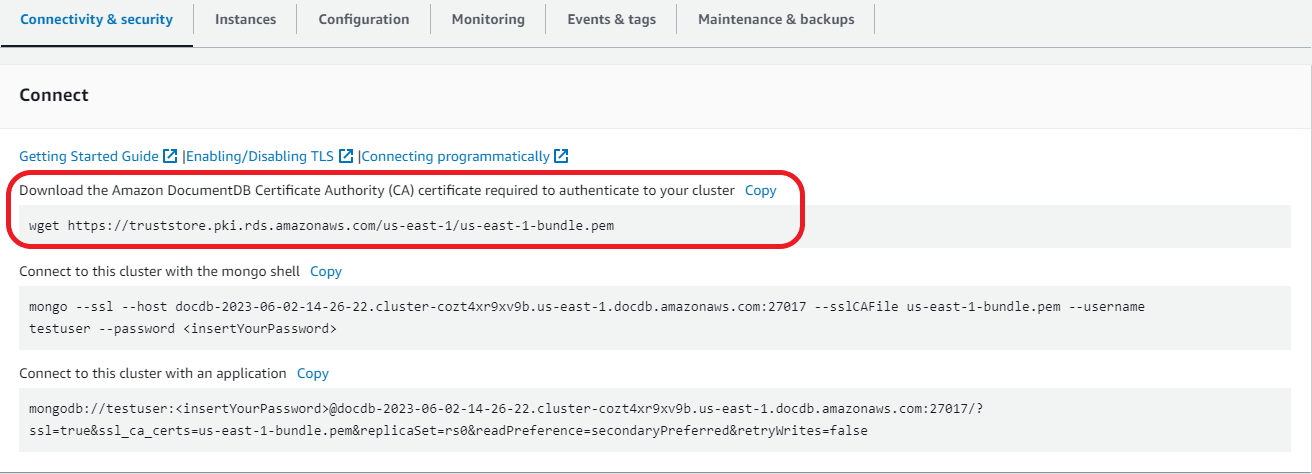Screen dimensions: 1312x474
Task: Open the Maintenance & backups tab
Action: point(776,19)
